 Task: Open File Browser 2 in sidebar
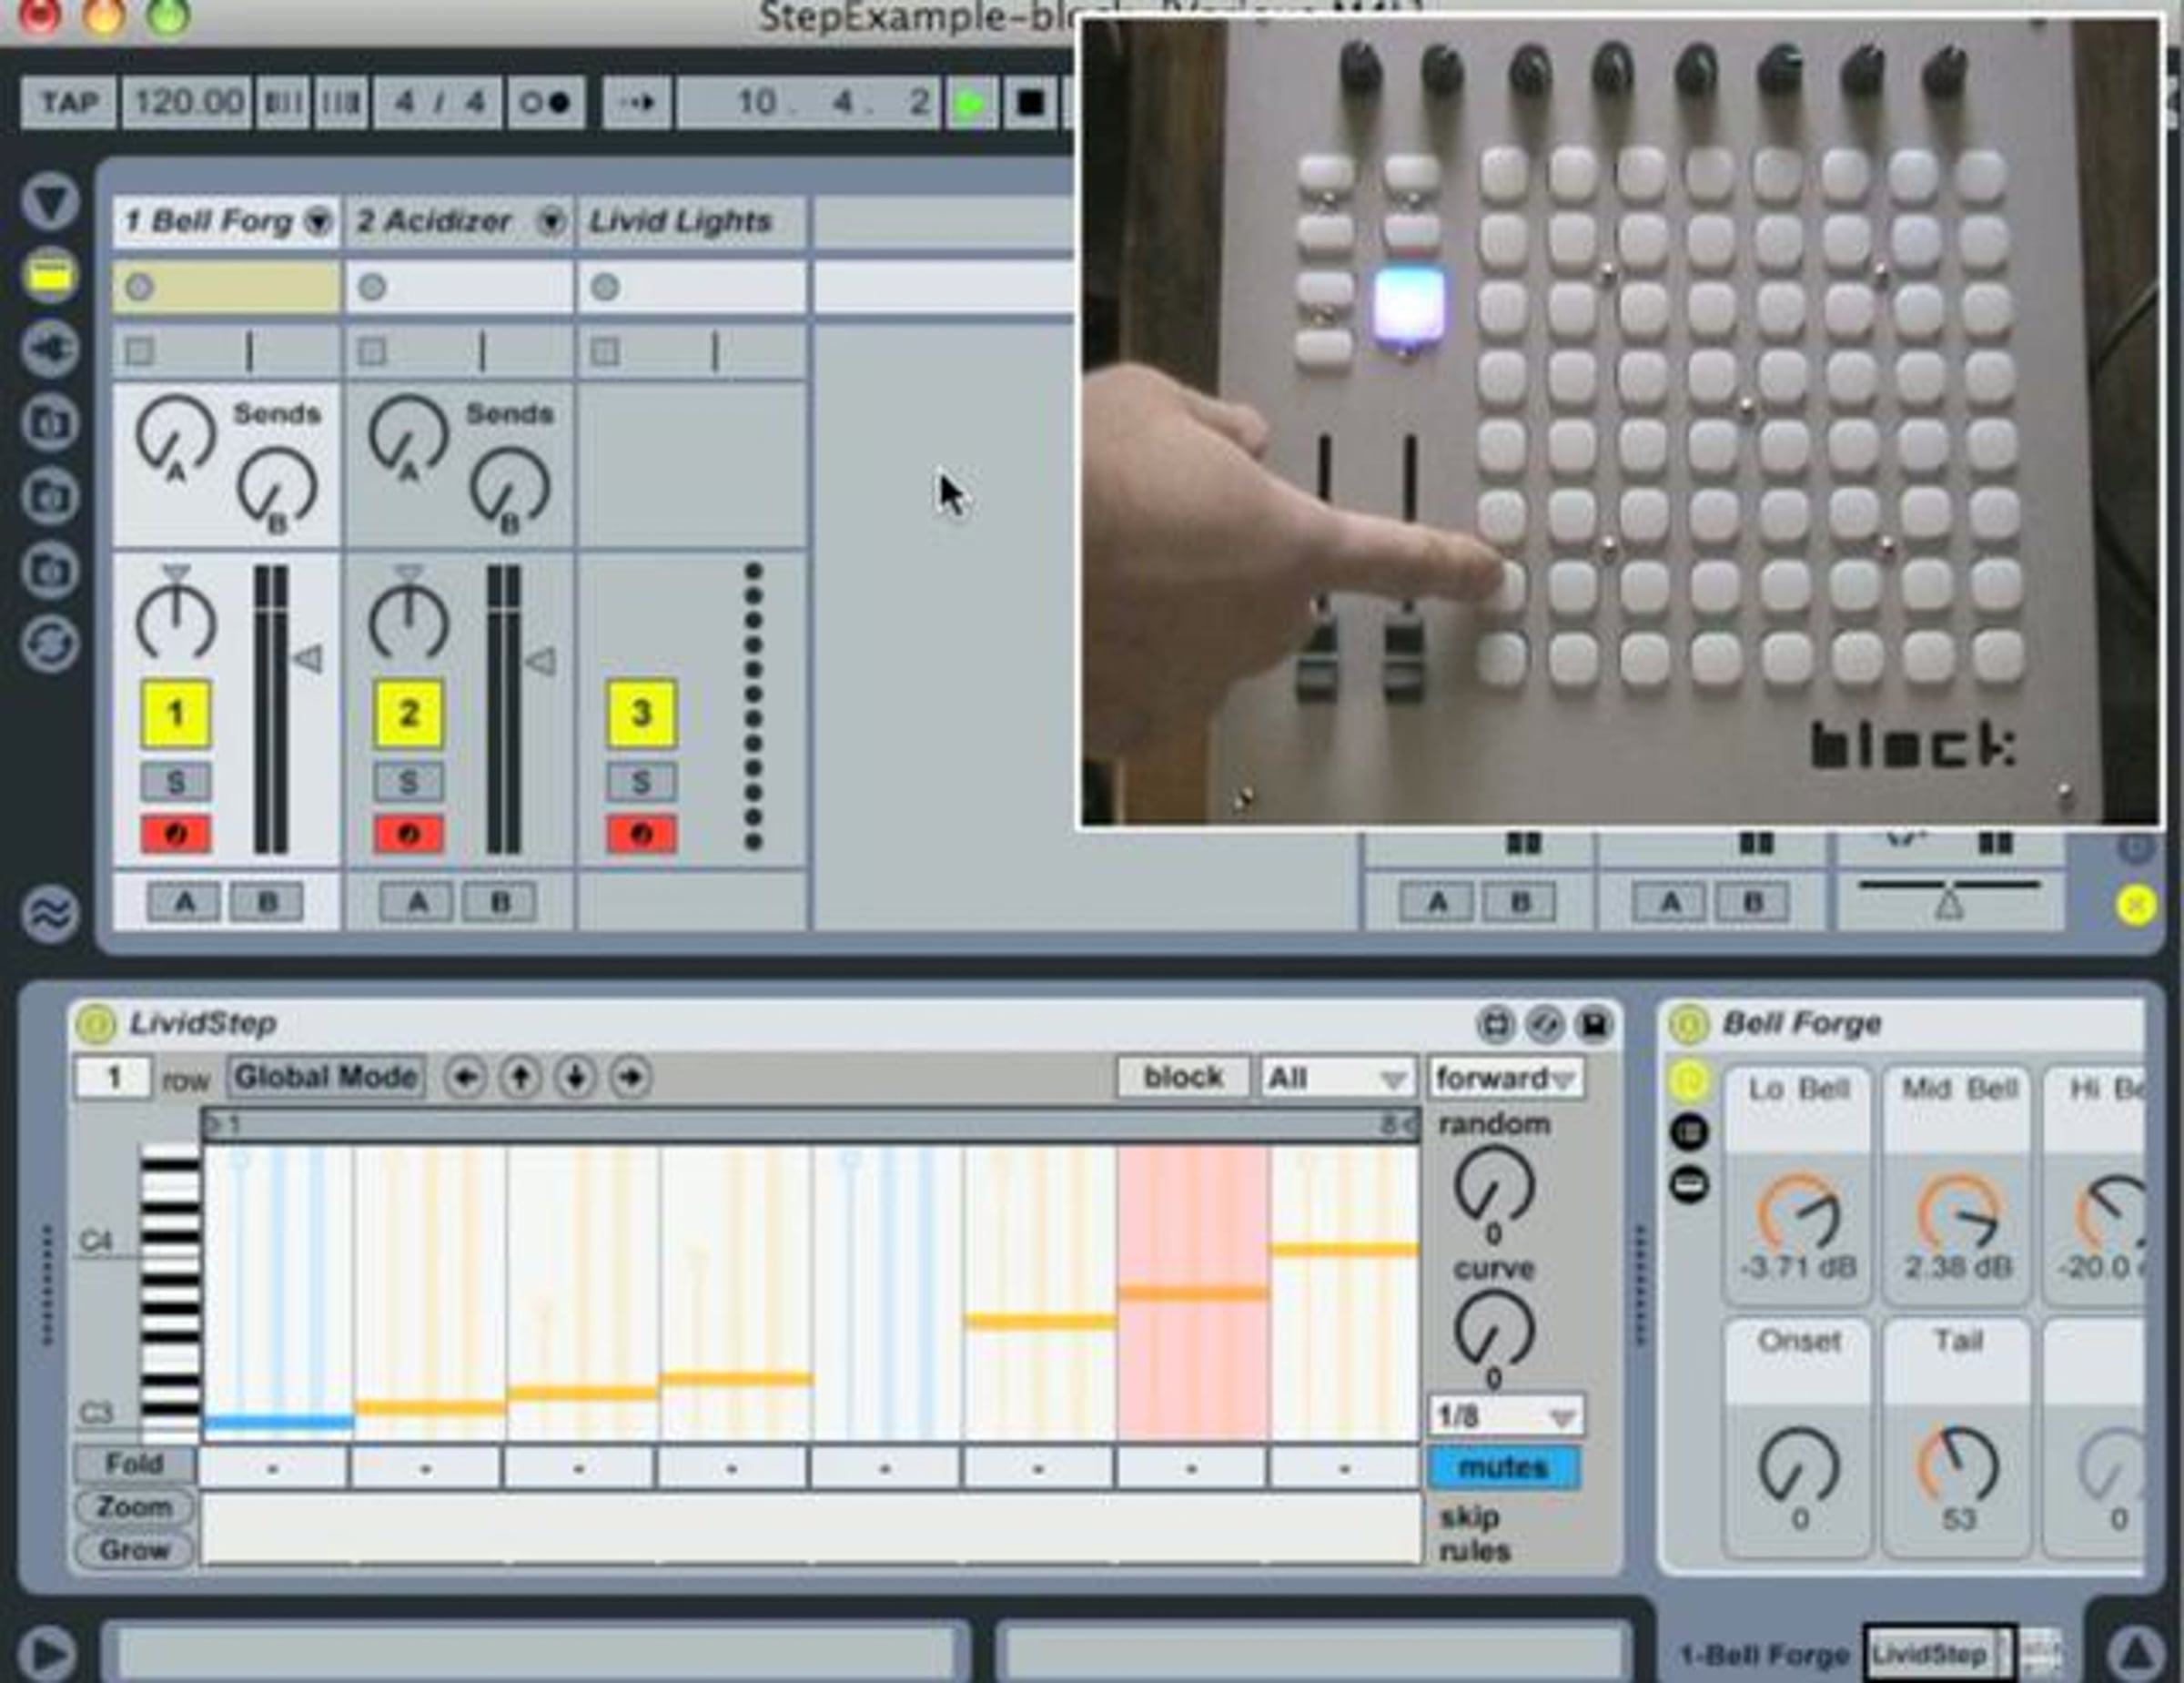(x=50, y=496)
